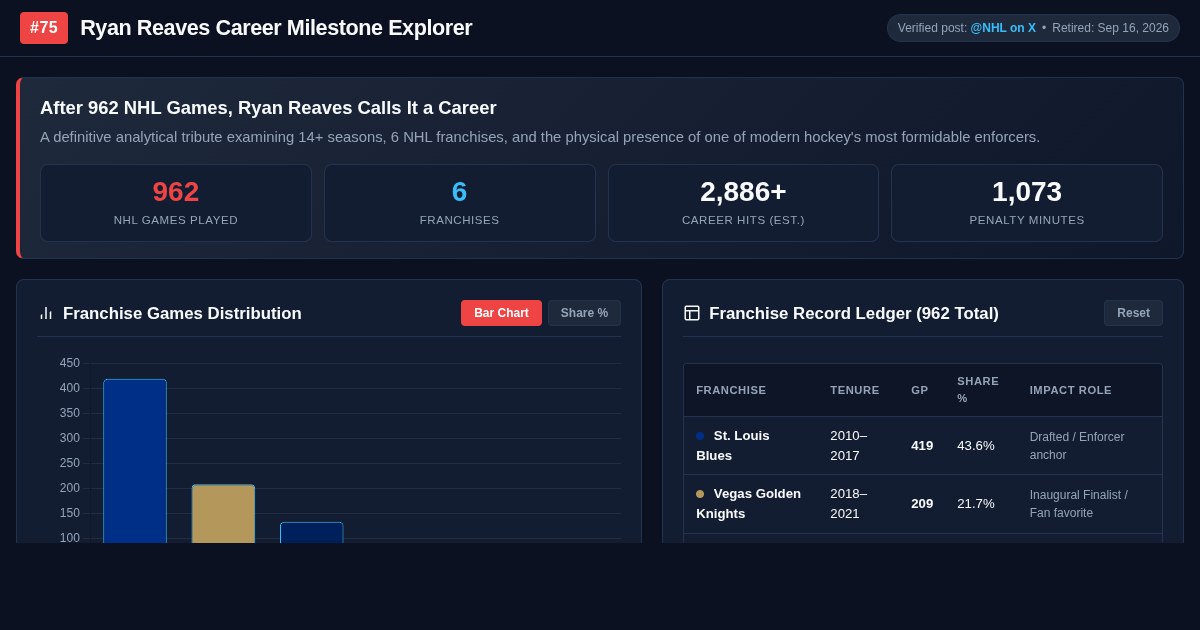Click the Retired: Sep 16, 2026 text
Screen dimensions: 1200x630
[x=1110, y=28]
